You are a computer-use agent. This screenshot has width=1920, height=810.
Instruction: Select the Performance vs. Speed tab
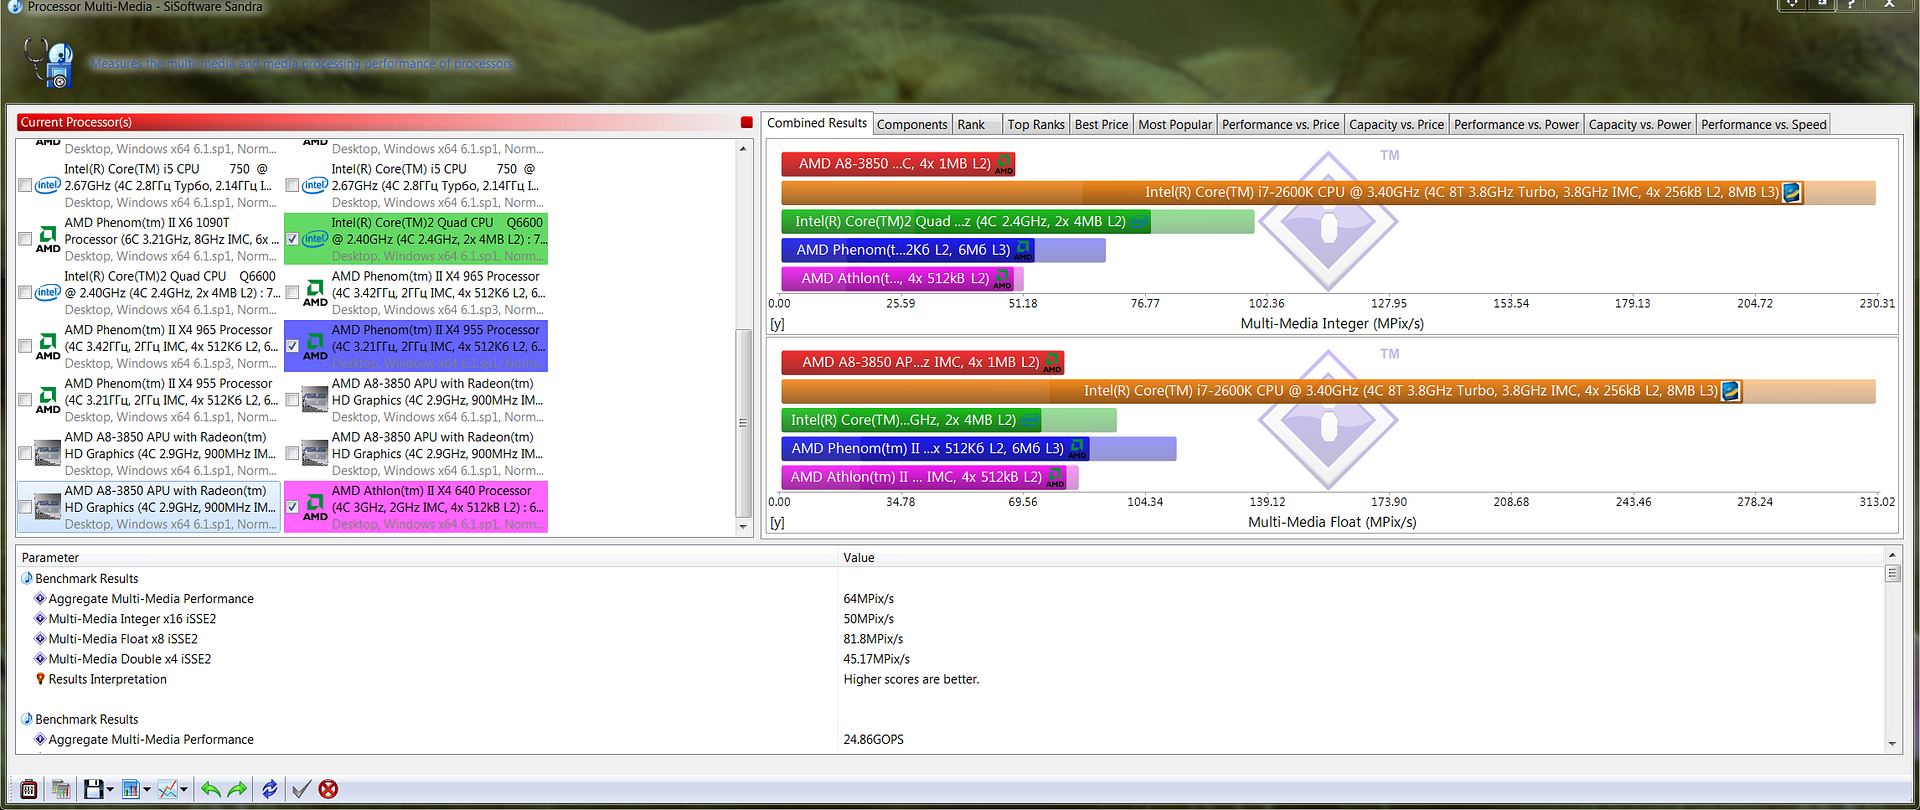click(1763, 124)
